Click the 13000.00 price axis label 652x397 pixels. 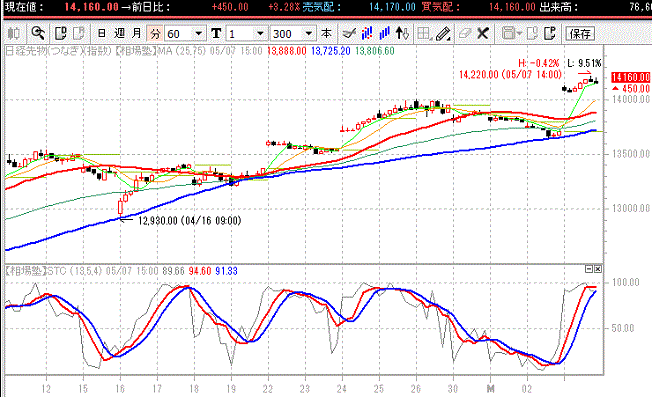631,208
